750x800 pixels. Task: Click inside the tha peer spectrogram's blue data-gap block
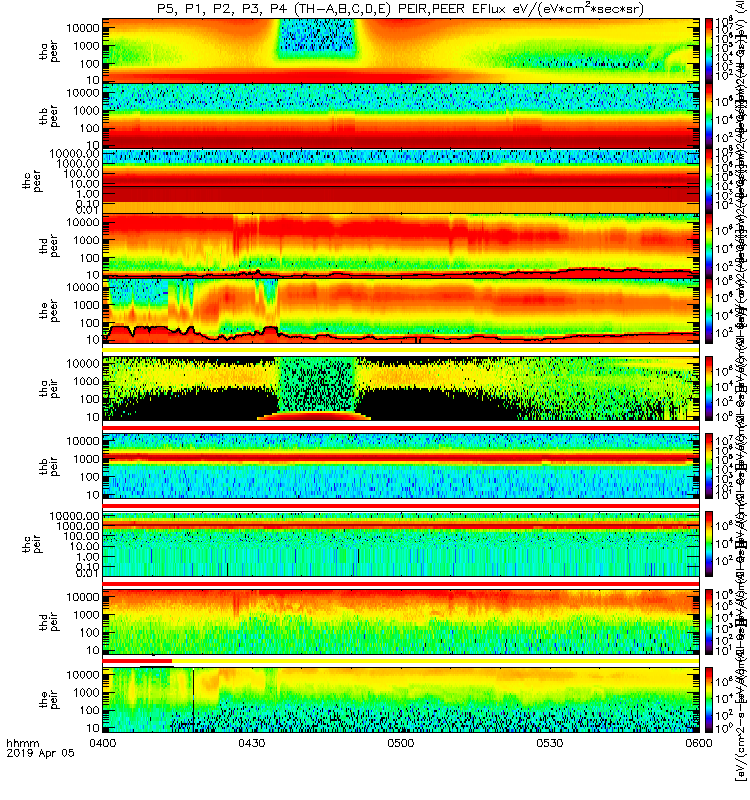pos(316,37)
